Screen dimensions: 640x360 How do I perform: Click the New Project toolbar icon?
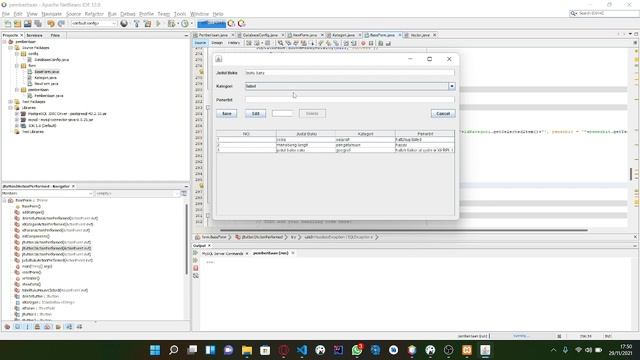point(18,24)
